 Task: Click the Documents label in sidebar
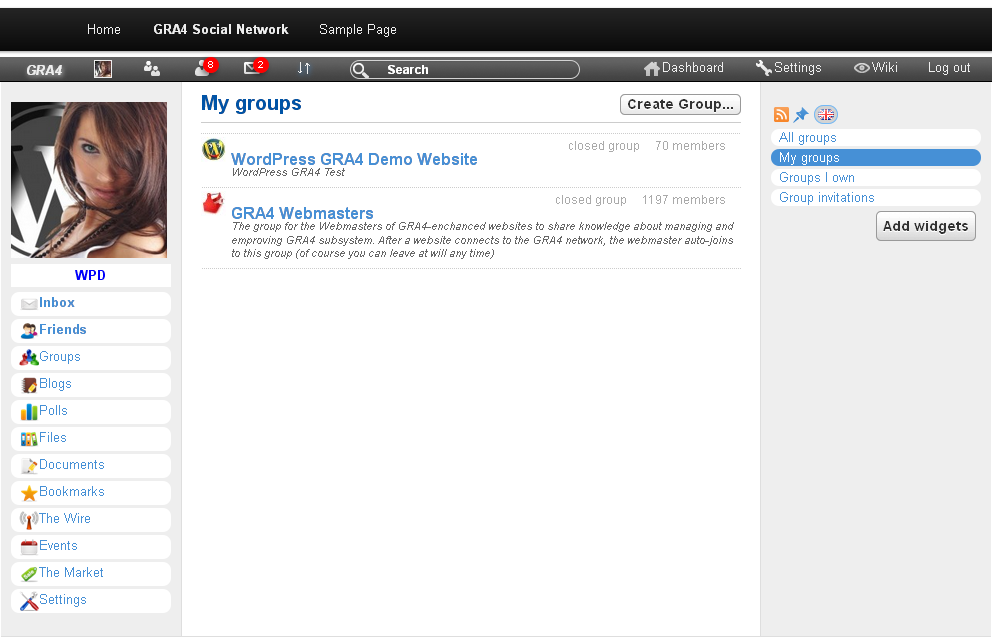tap(71, 465)
